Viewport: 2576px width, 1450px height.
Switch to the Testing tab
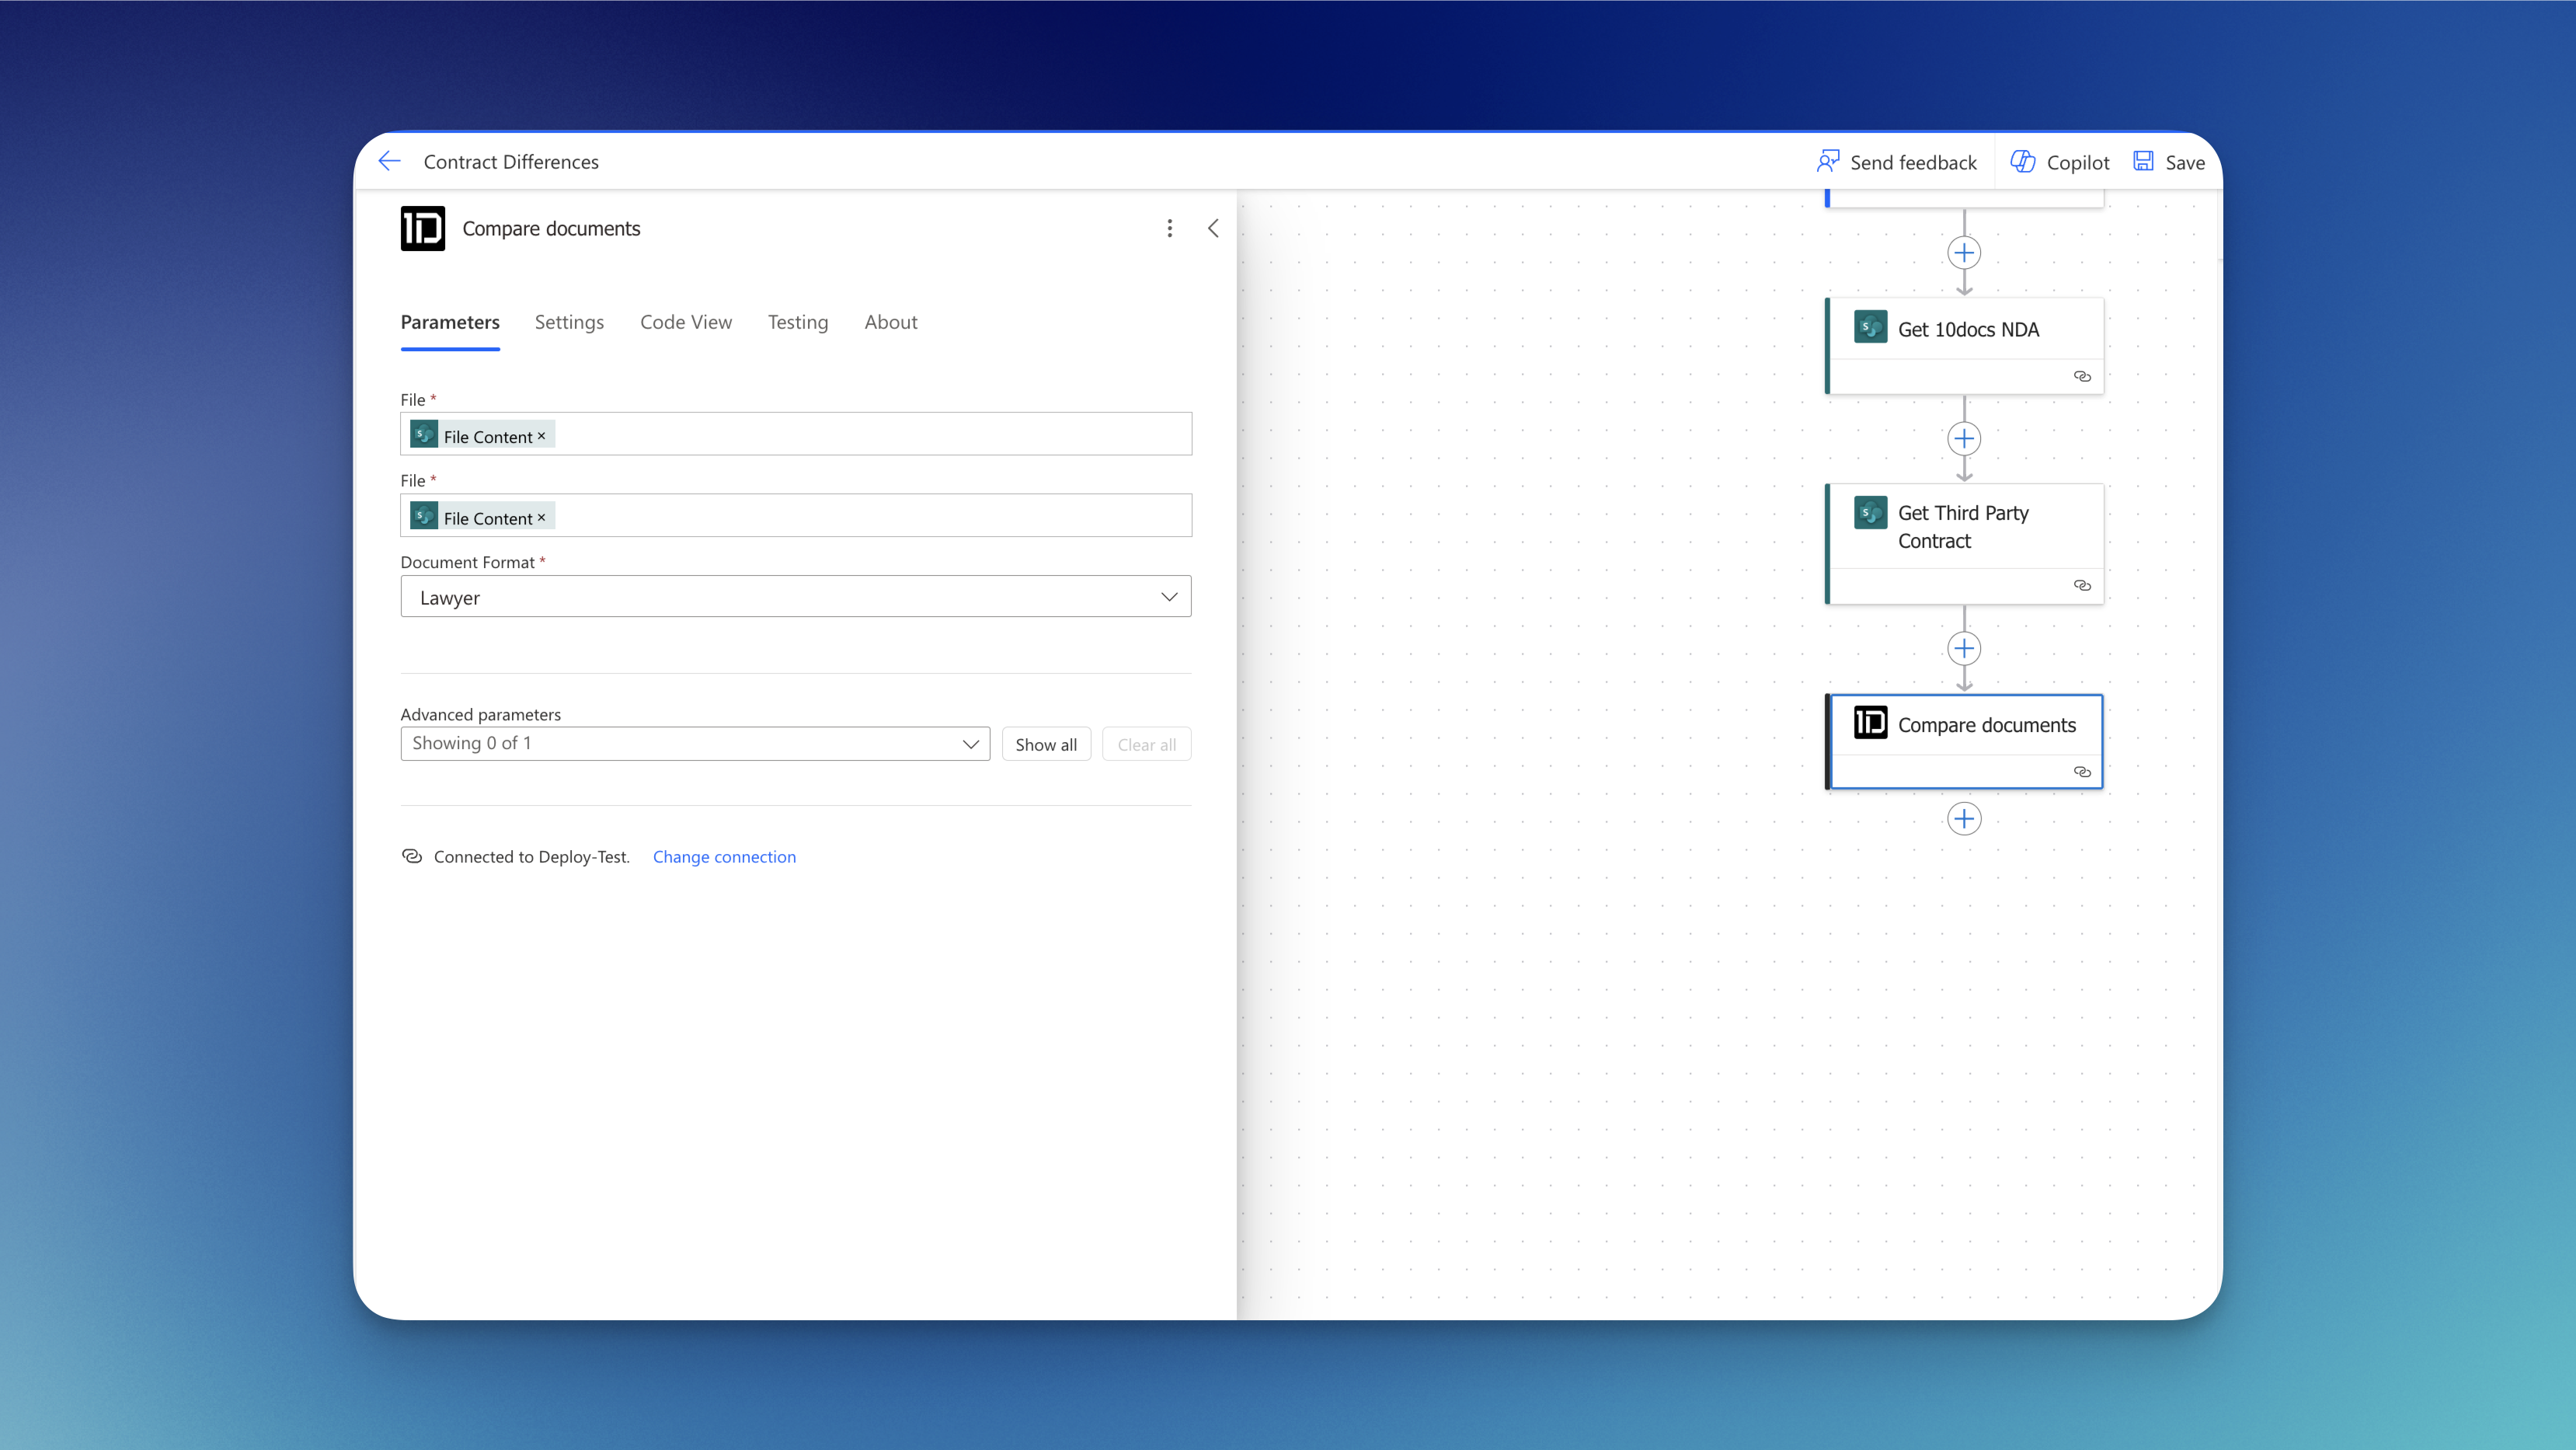[798, 322]
